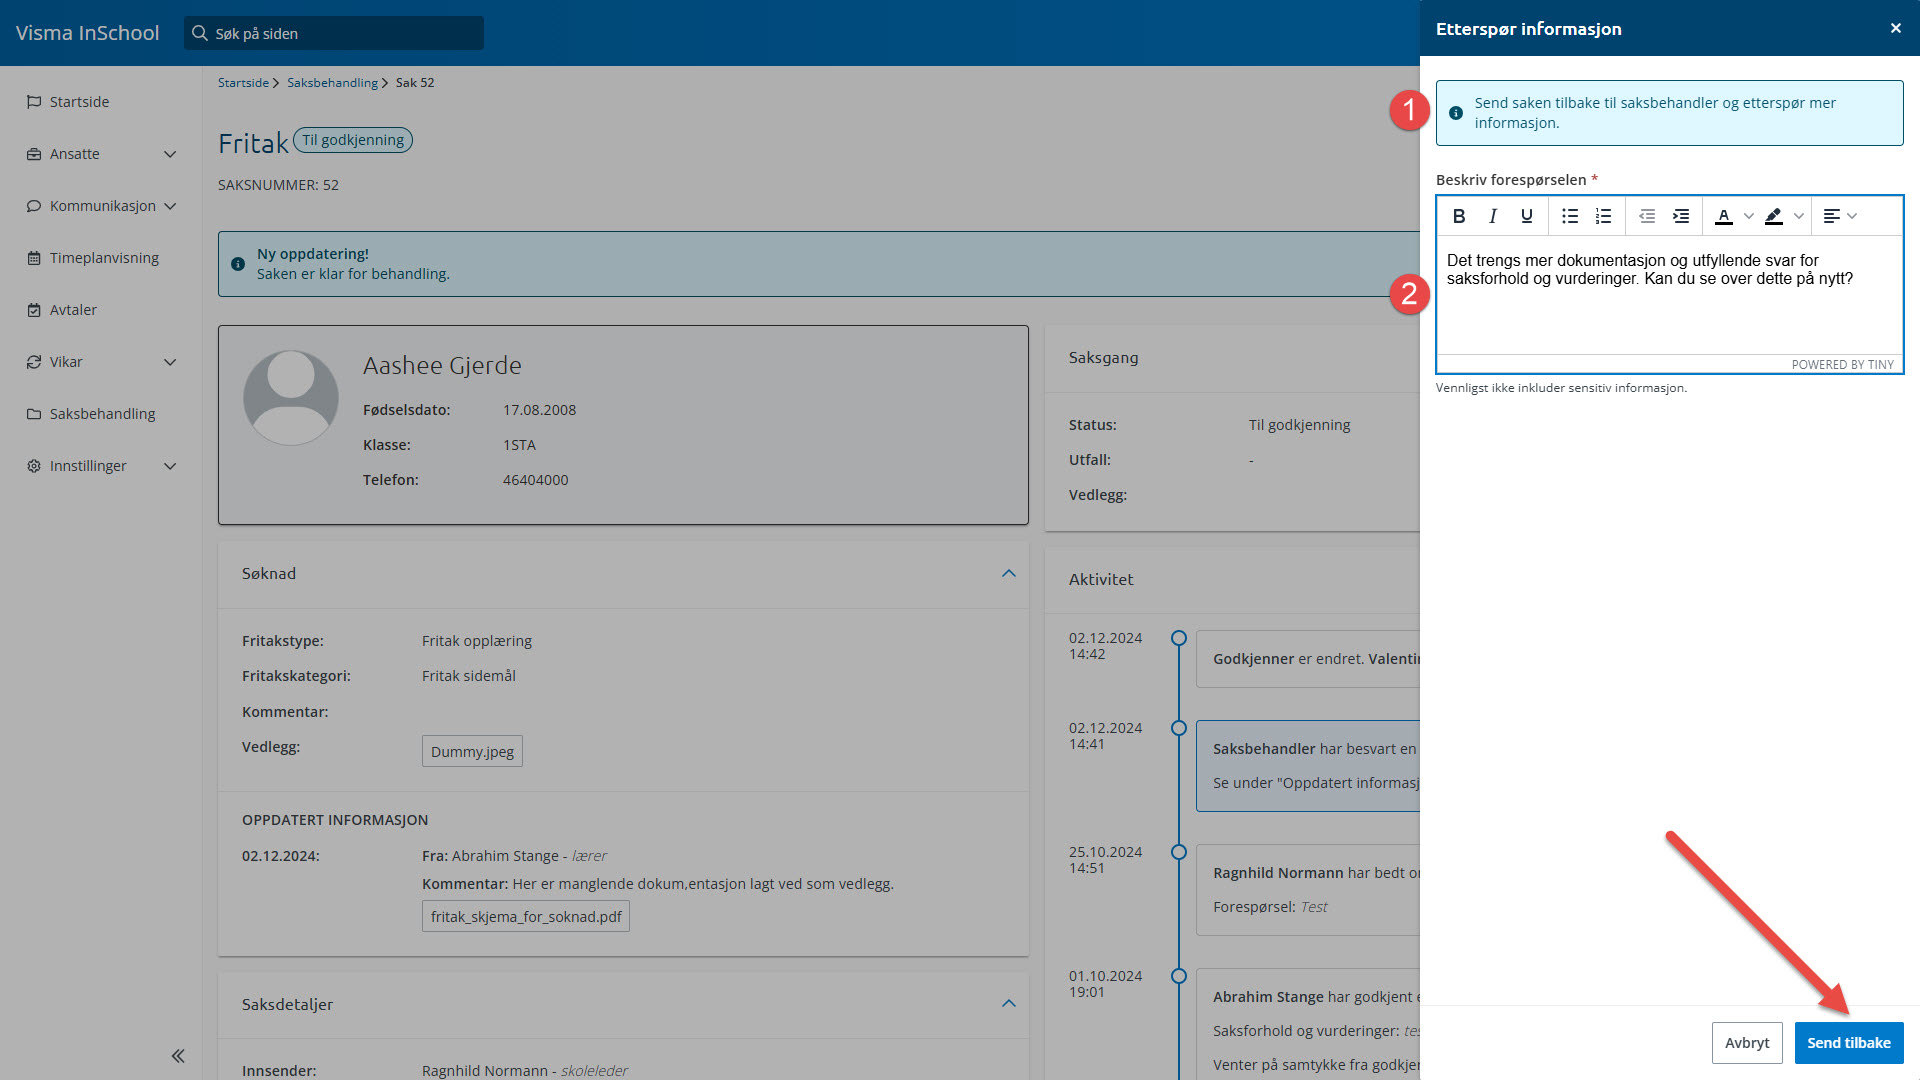
Task: Open the highlight color dropdown arrow
Action: (x=1799, y=216)
